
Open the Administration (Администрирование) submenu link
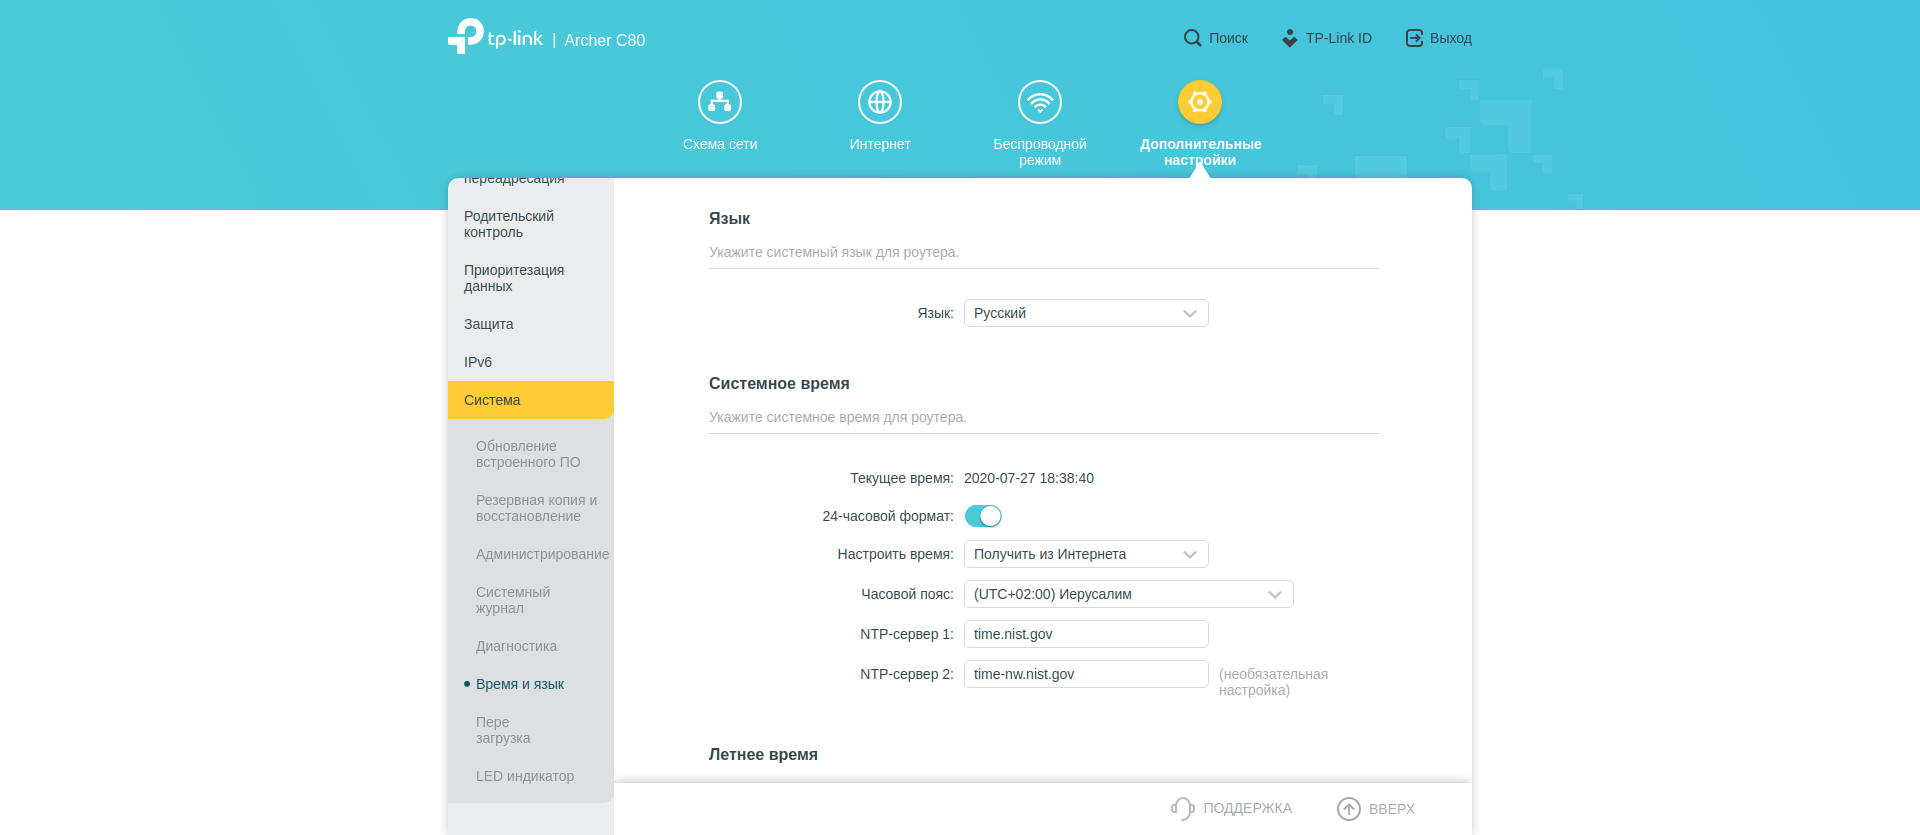point(542,554)
